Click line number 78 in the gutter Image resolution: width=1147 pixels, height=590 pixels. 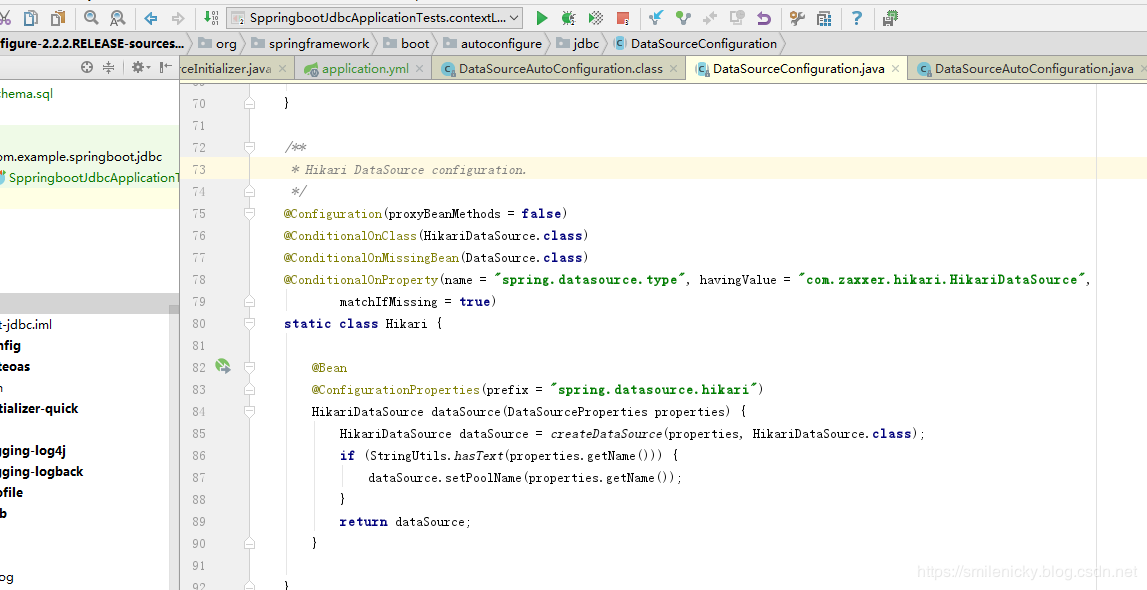pyautogui.click(x=199, y=279)
